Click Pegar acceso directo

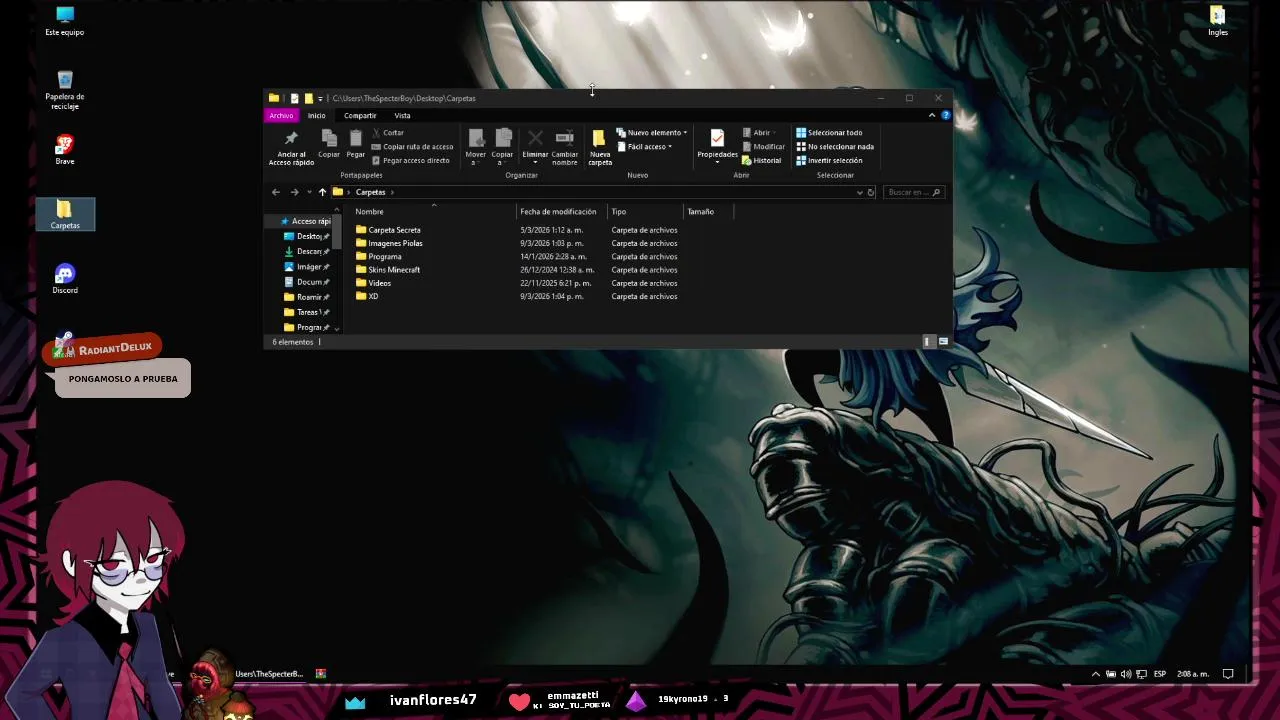click(410, 160)
